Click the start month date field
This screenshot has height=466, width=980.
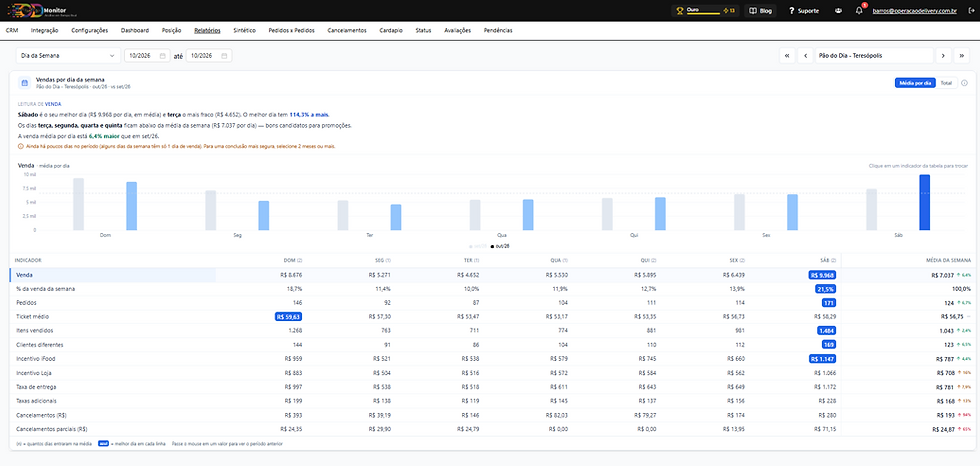[146, 56]
